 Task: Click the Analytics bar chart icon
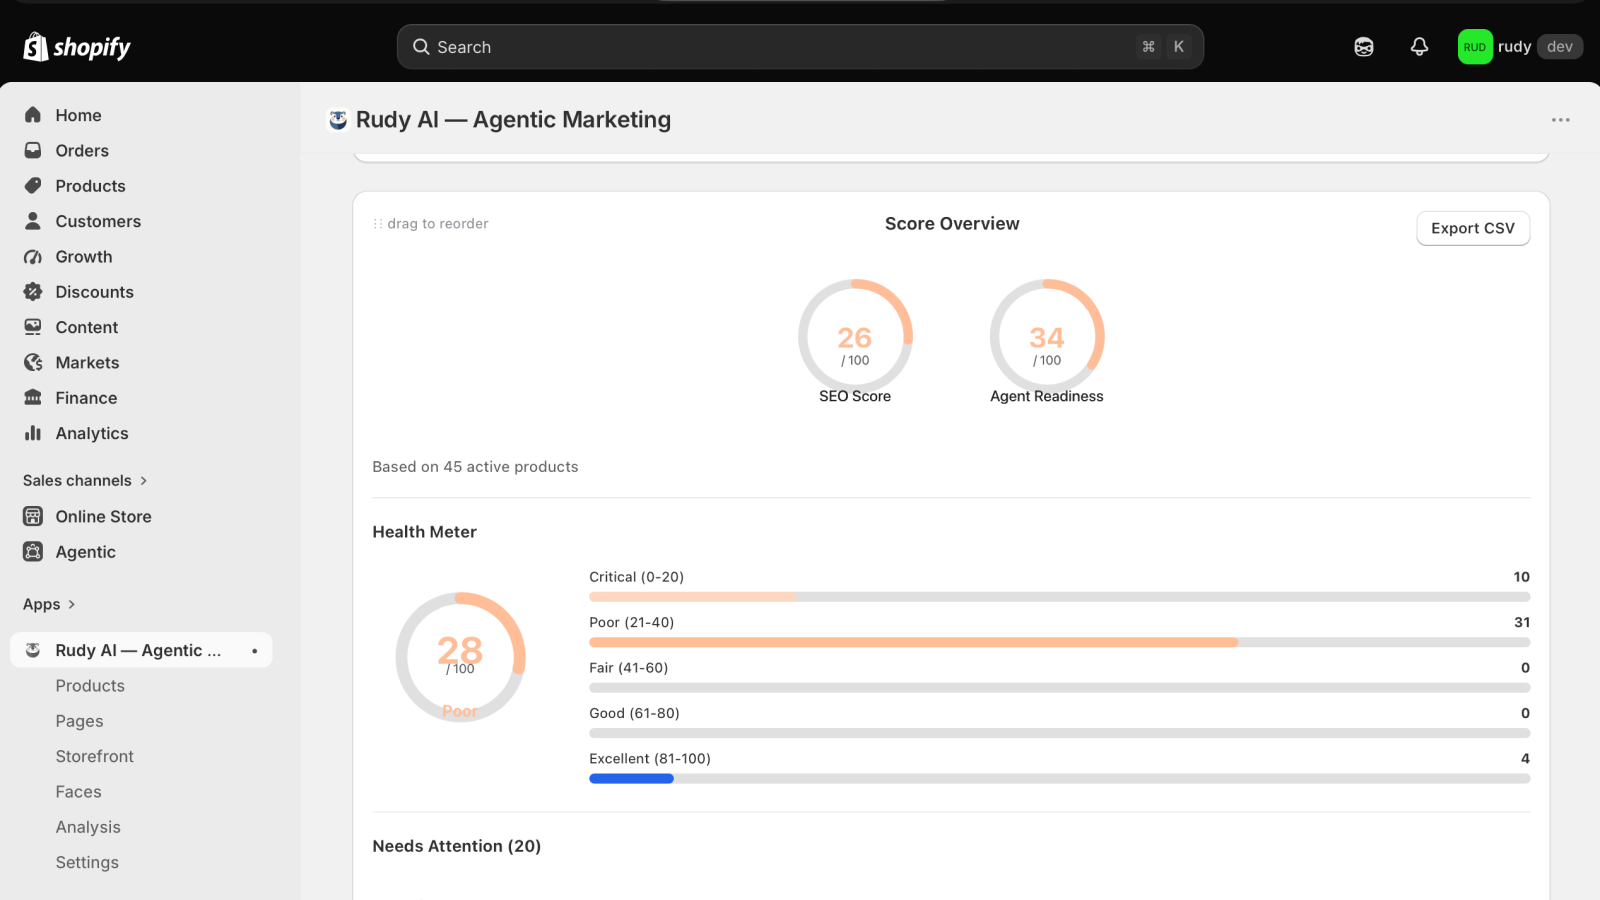click(x=33, y=433)
